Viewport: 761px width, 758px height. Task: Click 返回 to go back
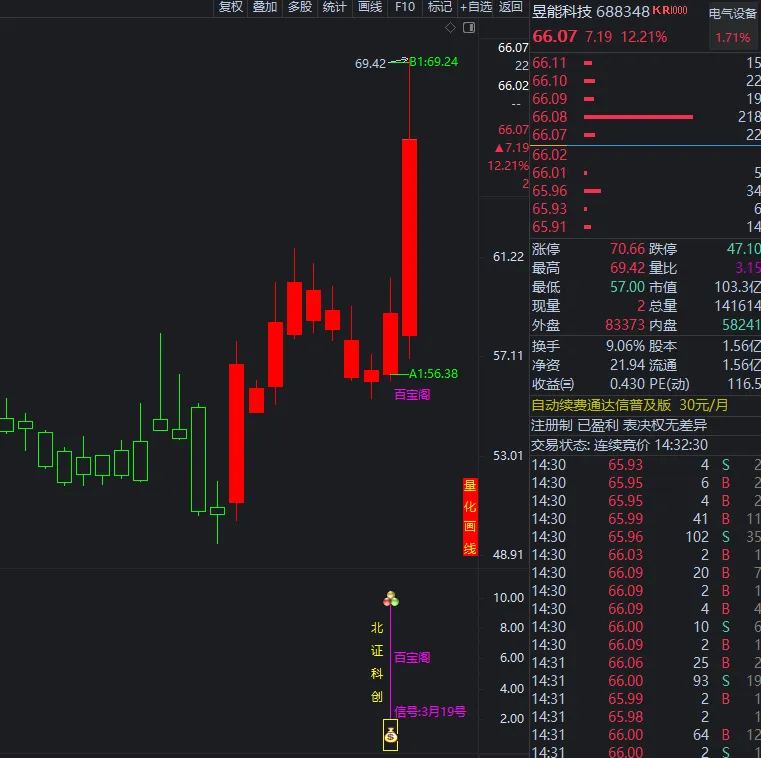click(511, 7)
